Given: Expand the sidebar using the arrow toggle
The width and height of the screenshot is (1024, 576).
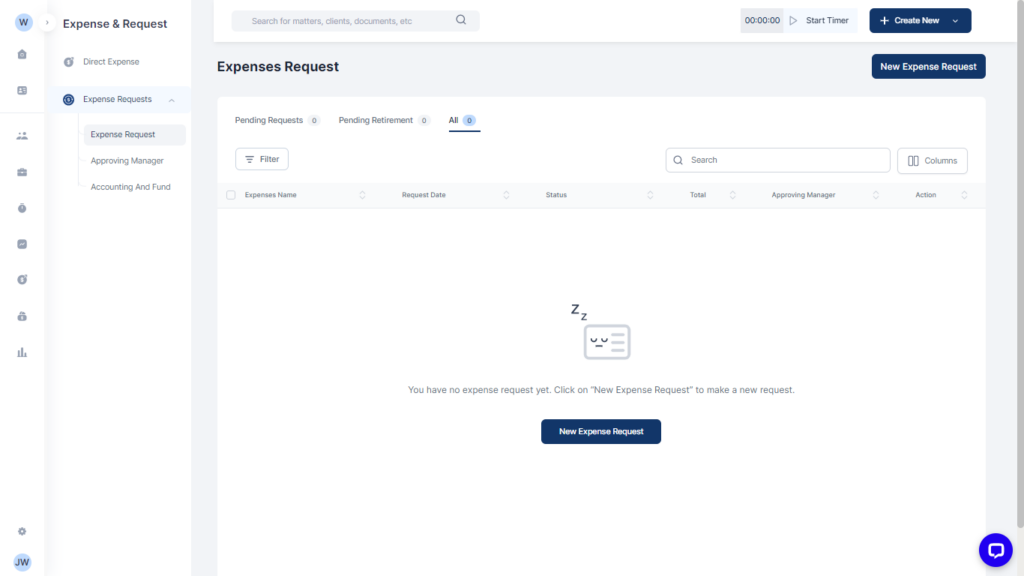Looking at the screenshot, I should click(x=47, y=22).
